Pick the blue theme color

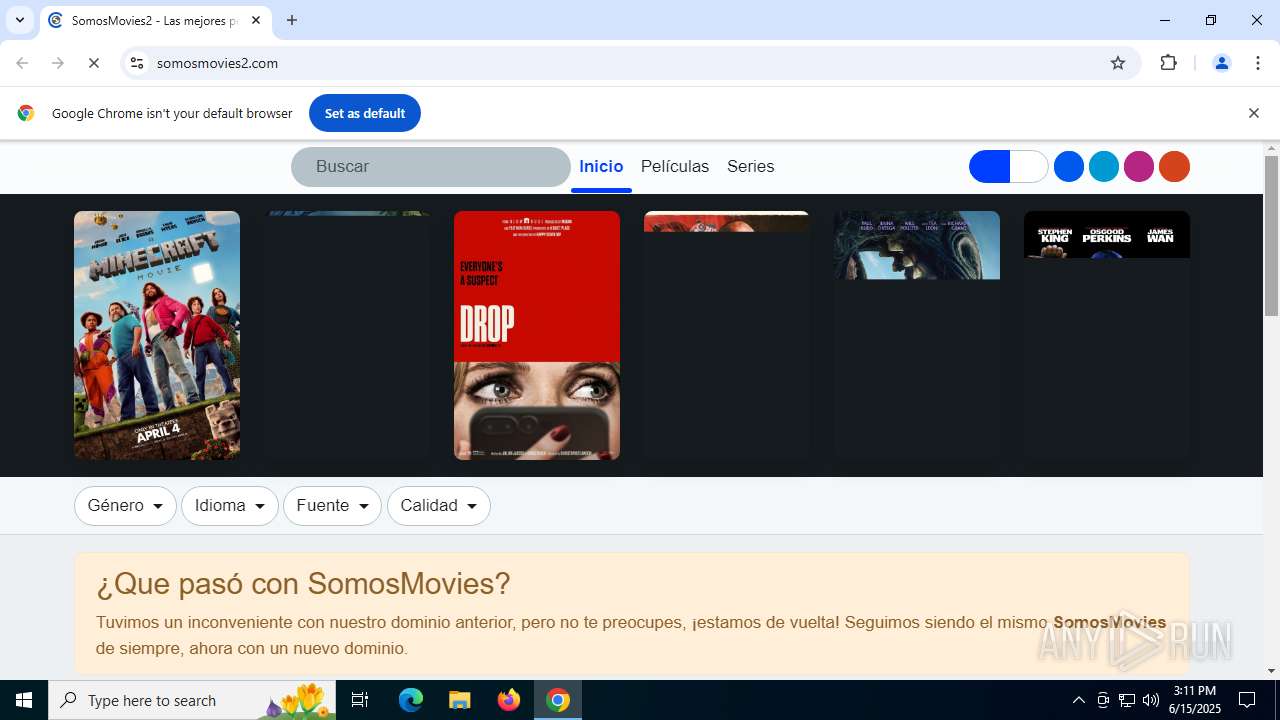coord(1069,167)
